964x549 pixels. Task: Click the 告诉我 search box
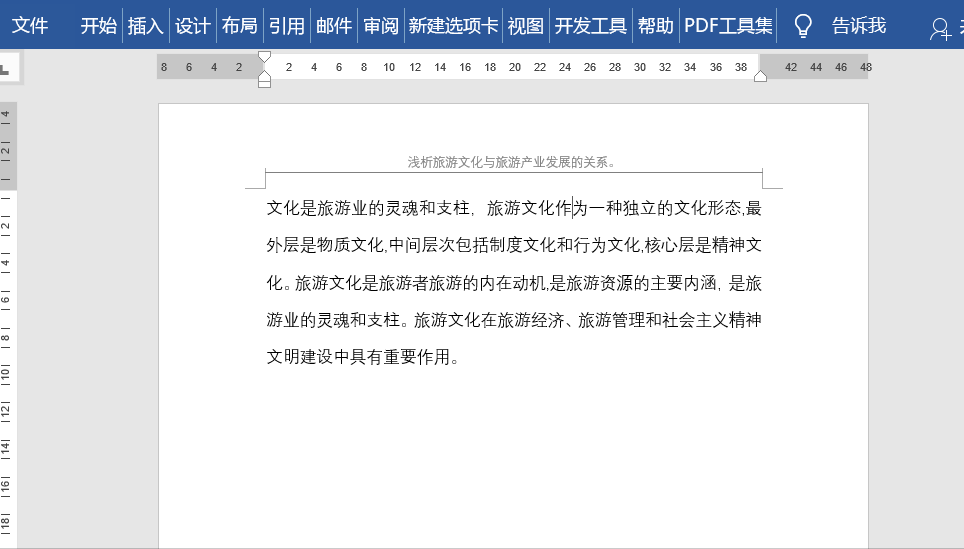[x=859, y=25]
